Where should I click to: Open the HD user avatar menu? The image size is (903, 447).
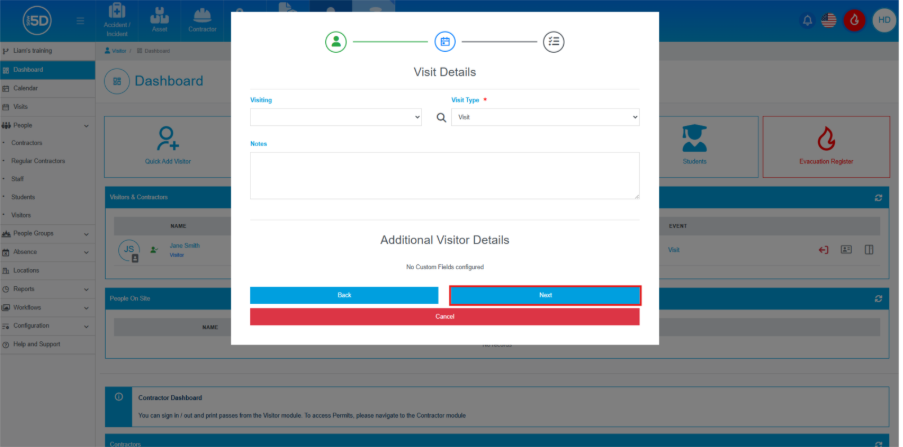(x=883, y=20)
